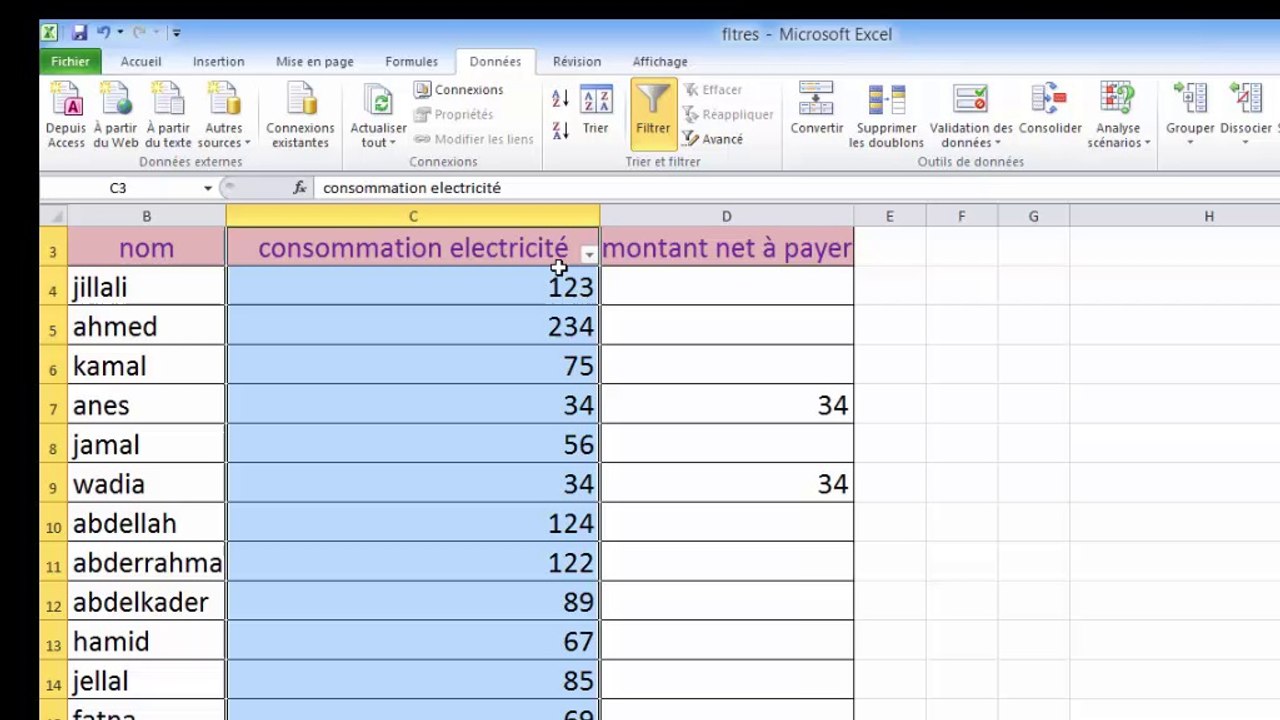Open the Name Box dropdown arrow
The width and height of the screenshot is (1280, 720).
(208, 188)
